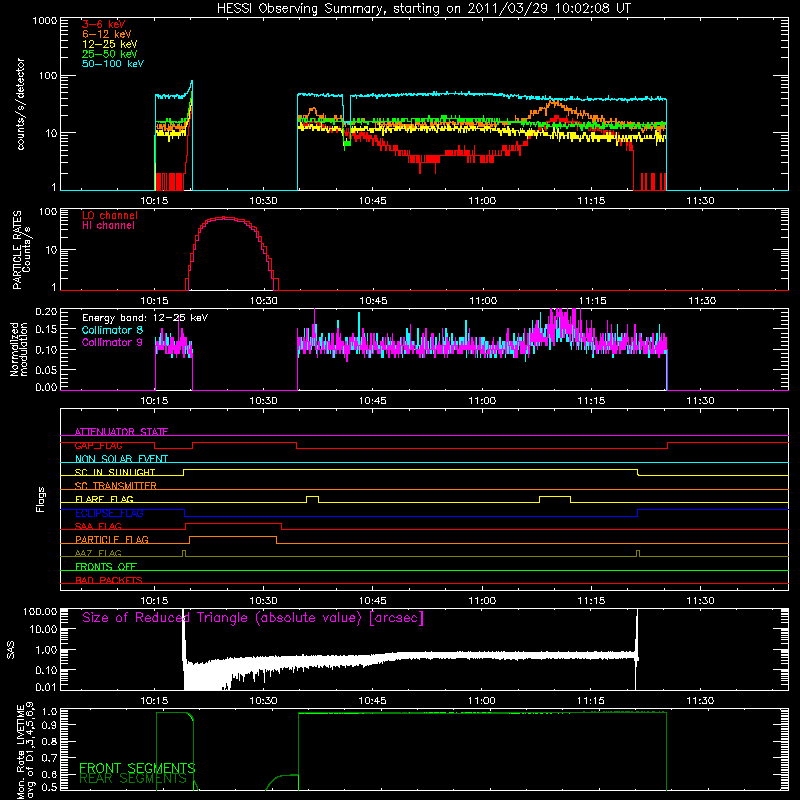800x800 pixels.
Task: Click the SC IN SUNLIGHT flag label
Action: (115, 472)
